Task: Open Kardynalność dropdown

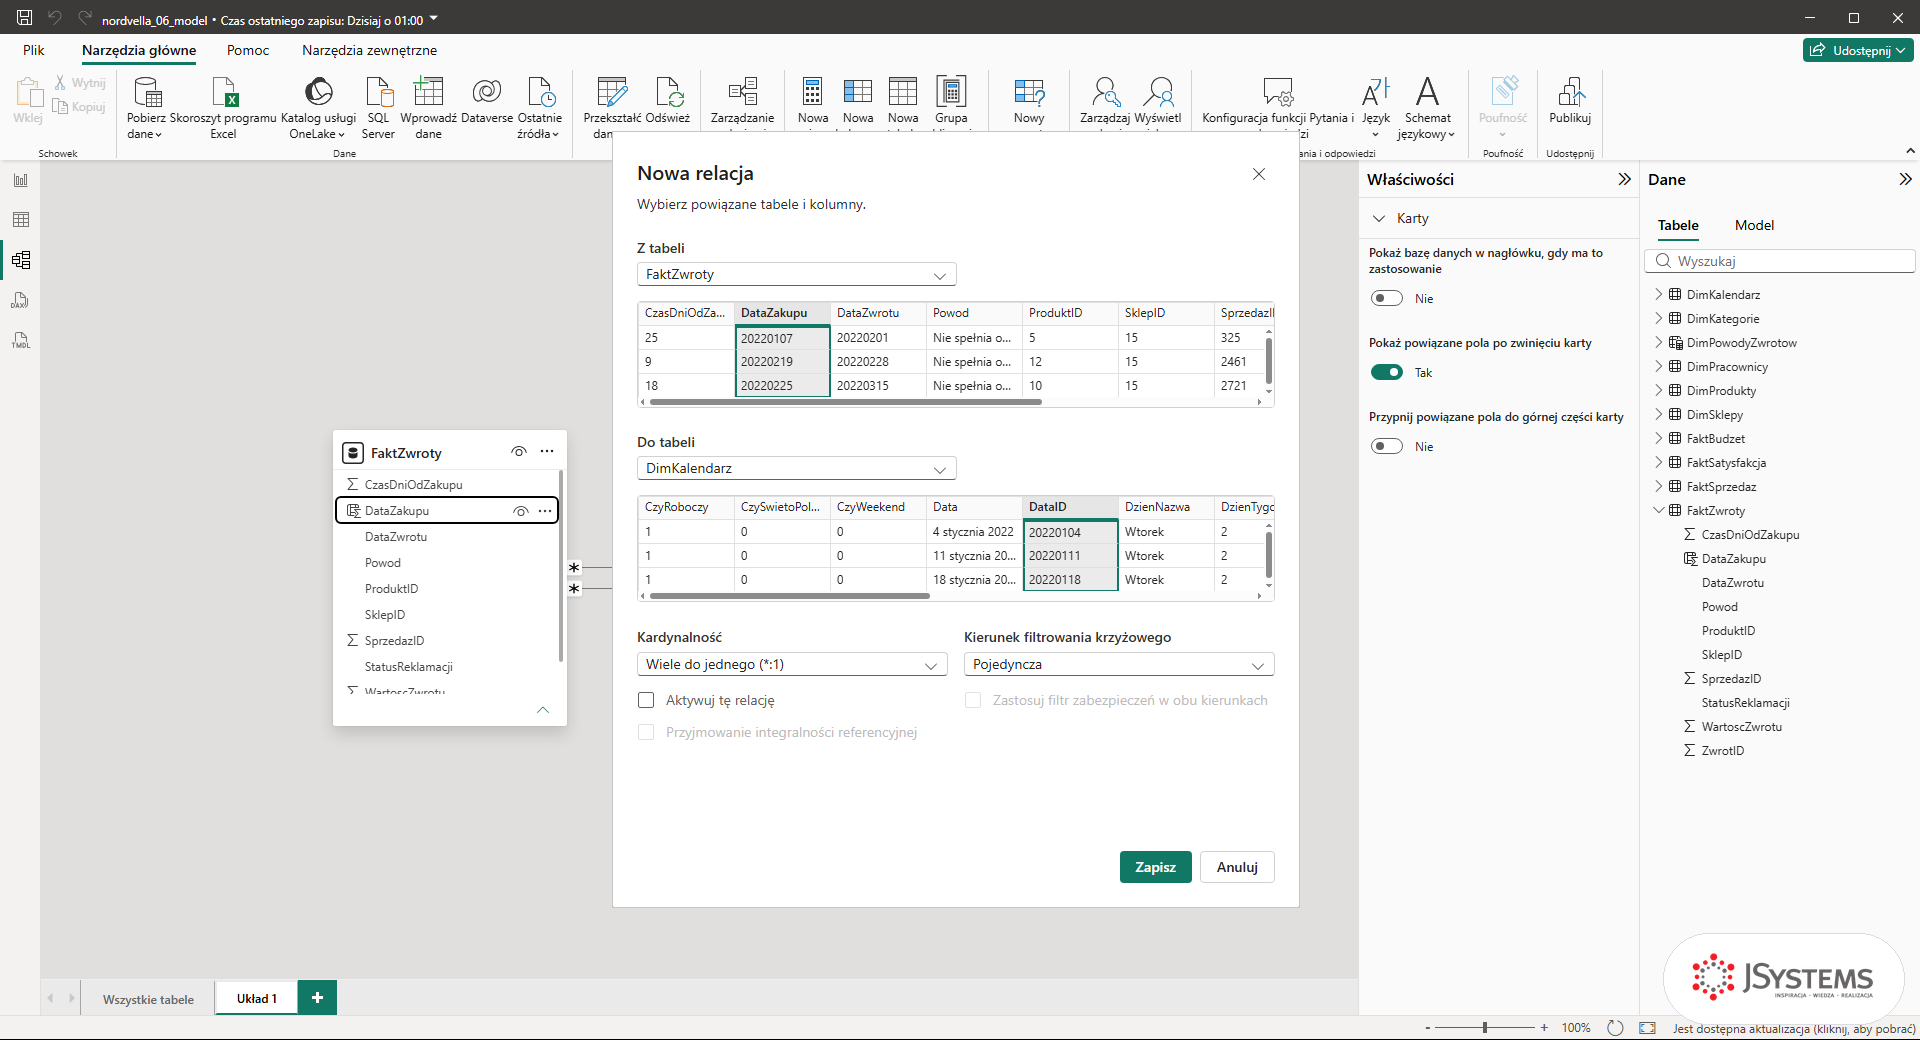Action: tap(791, 664)
